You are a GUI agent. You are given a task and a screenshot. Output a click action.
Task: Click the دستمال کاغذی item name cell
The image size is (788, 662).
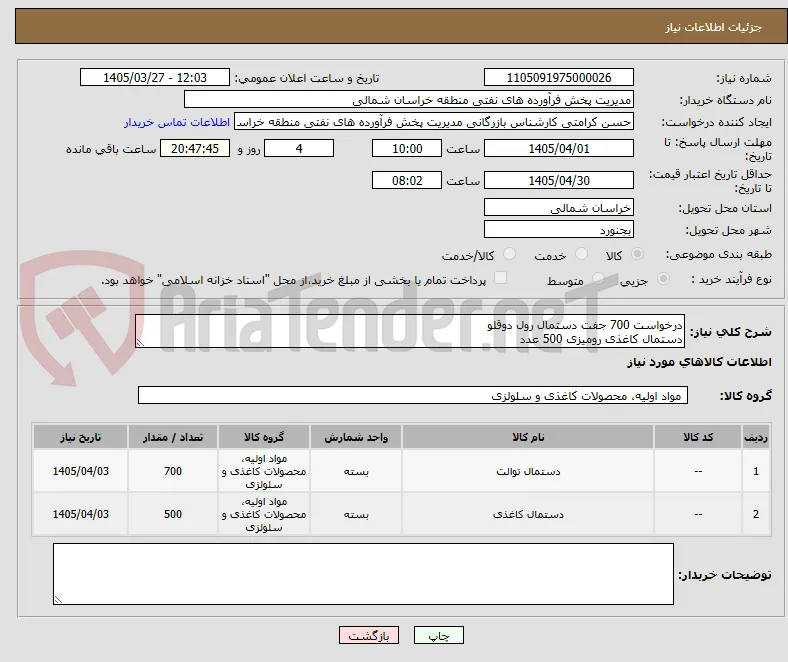pyautogui.click(x=528, y=514)
